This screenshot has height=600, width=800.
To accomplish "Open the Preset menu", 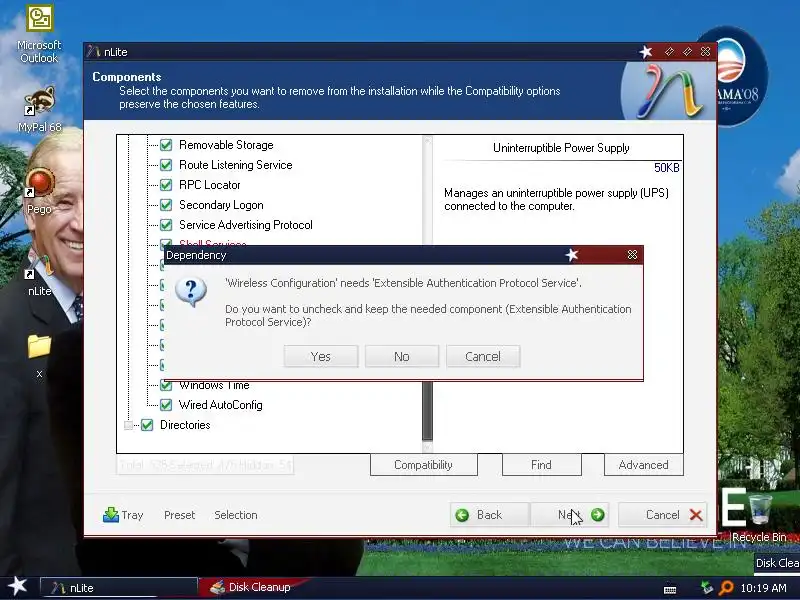I will point(180,515).
